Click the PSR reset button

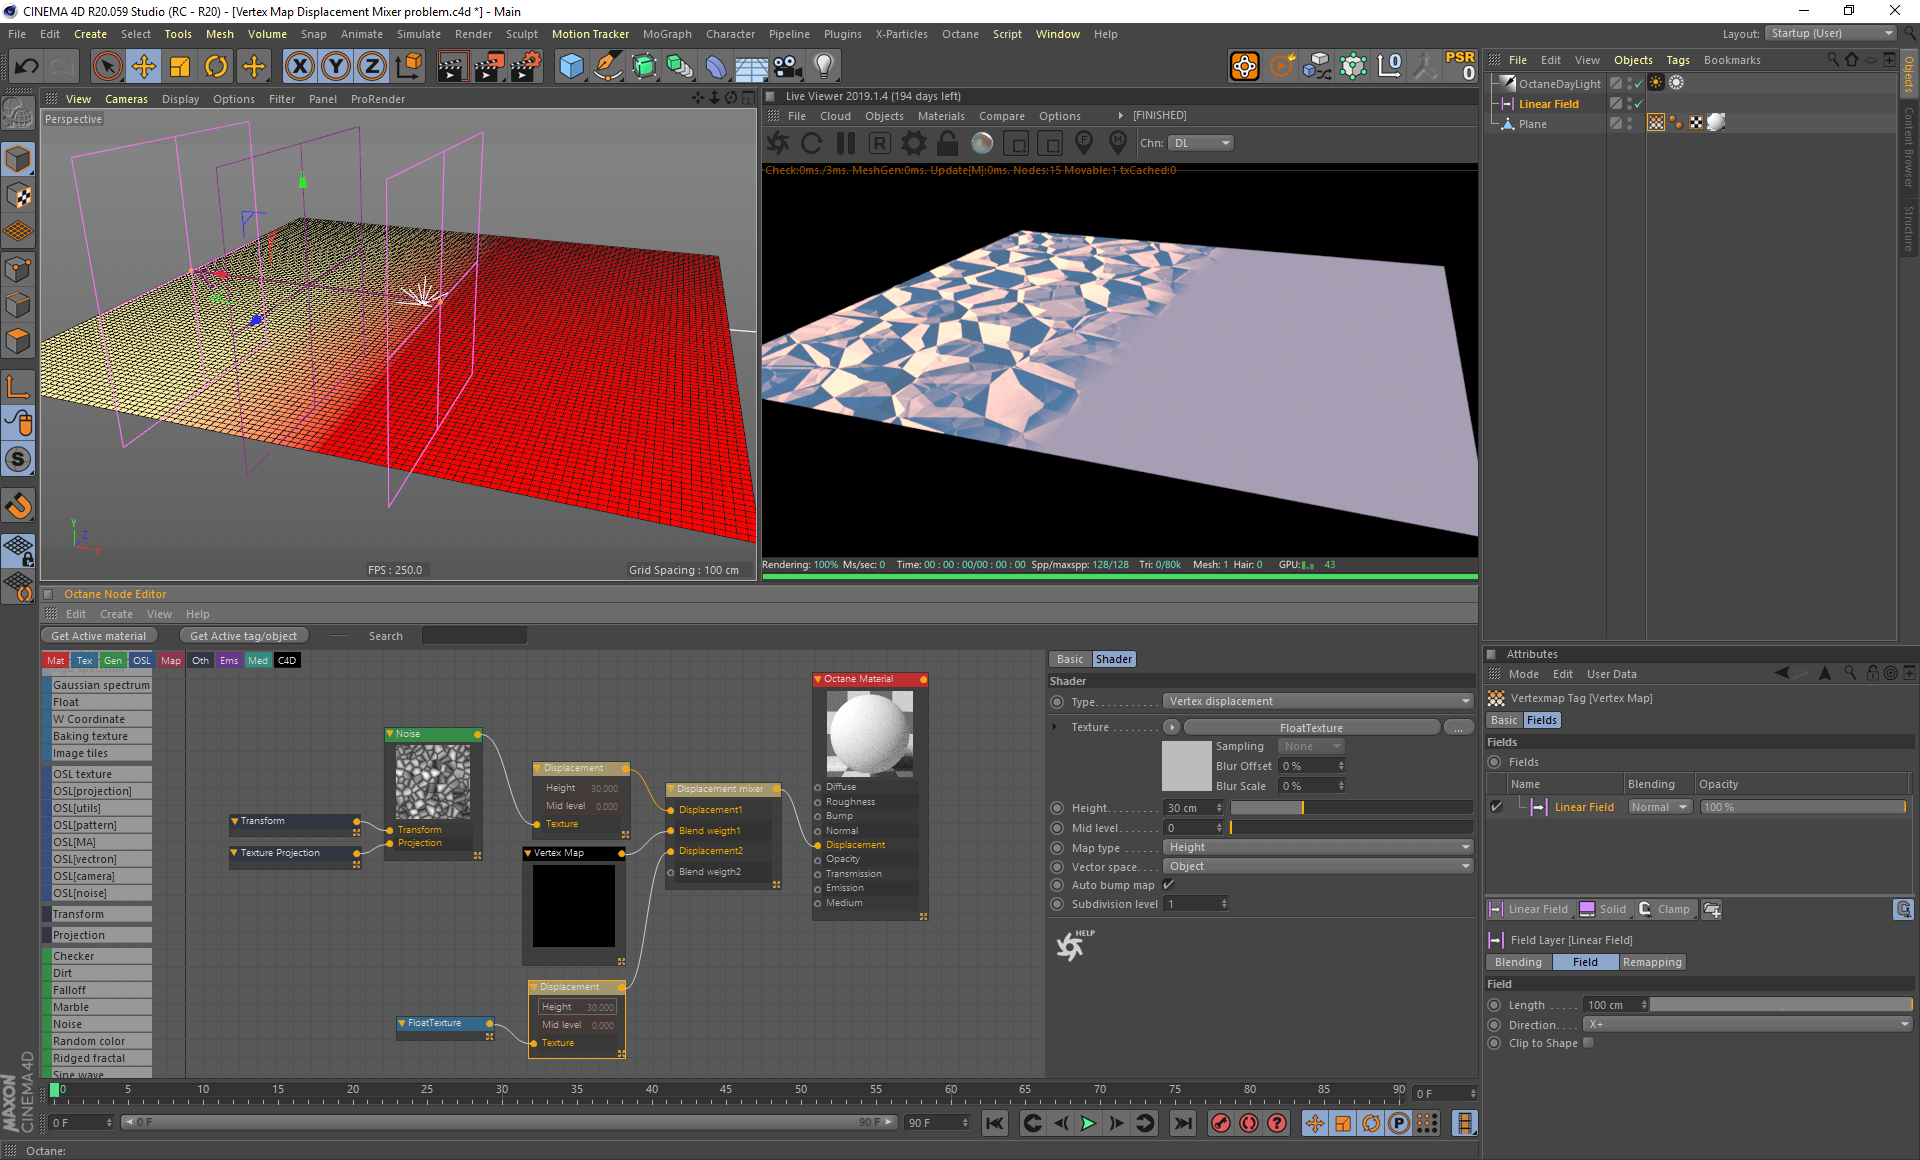[x=1460, y=65]
